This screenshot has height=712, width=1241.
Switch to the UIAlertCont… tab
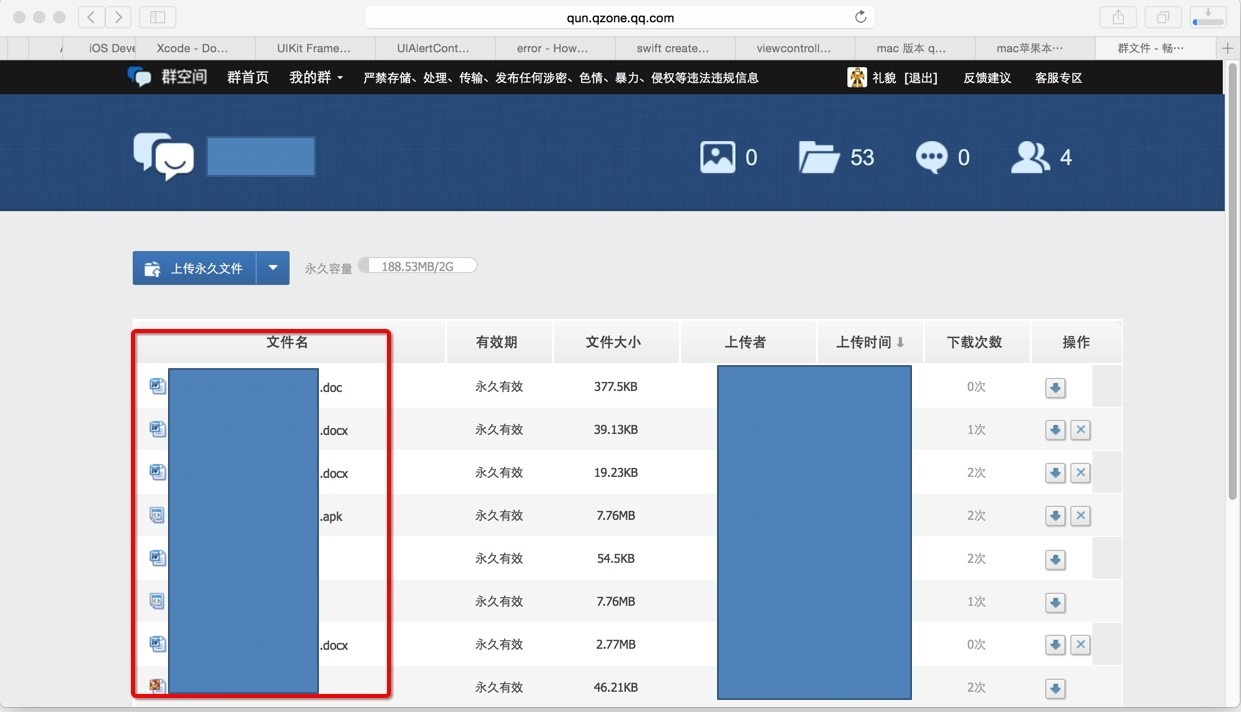(435, 48)
